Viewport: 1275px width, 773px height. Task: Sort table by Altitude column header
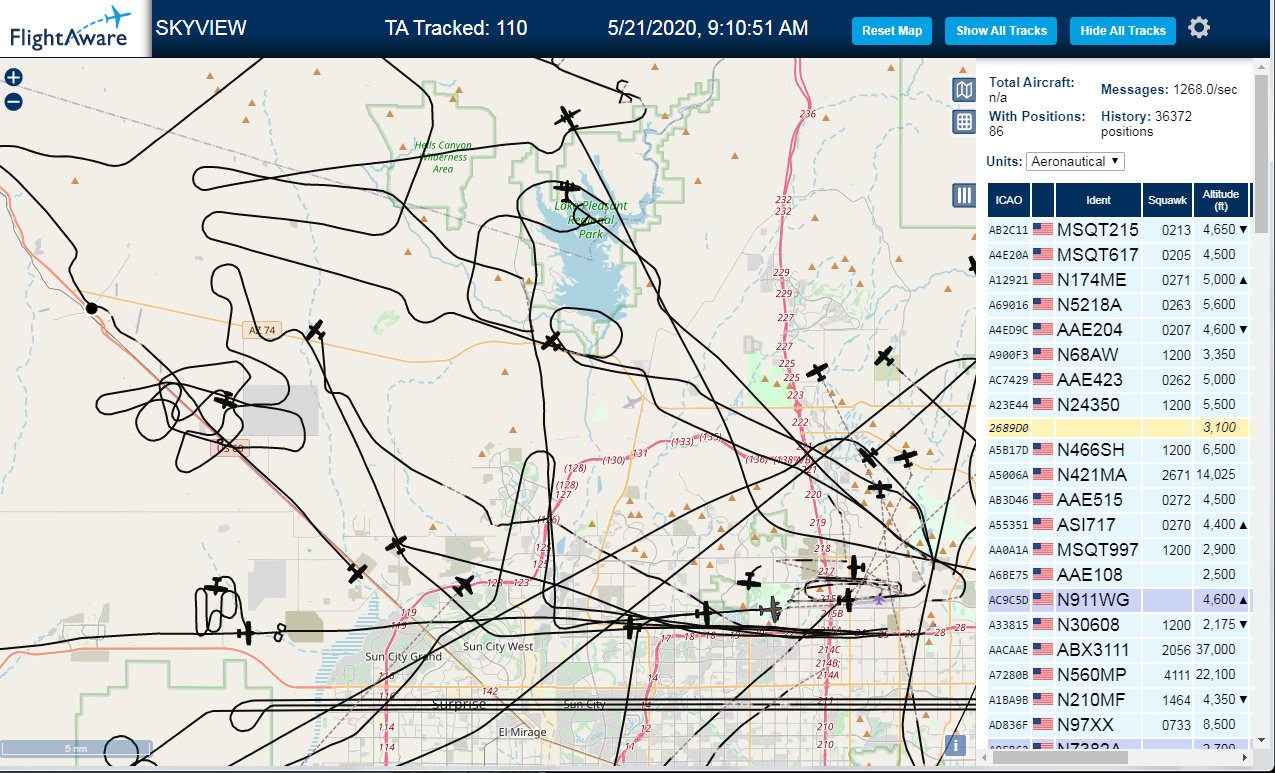click(x=1221, y=200)
